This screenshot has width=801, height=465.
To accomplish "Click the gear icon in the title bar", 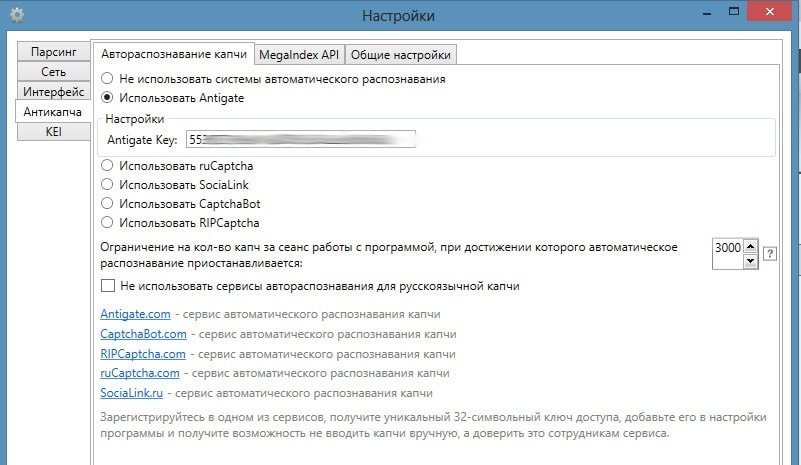I will click(x=17, y=15).
